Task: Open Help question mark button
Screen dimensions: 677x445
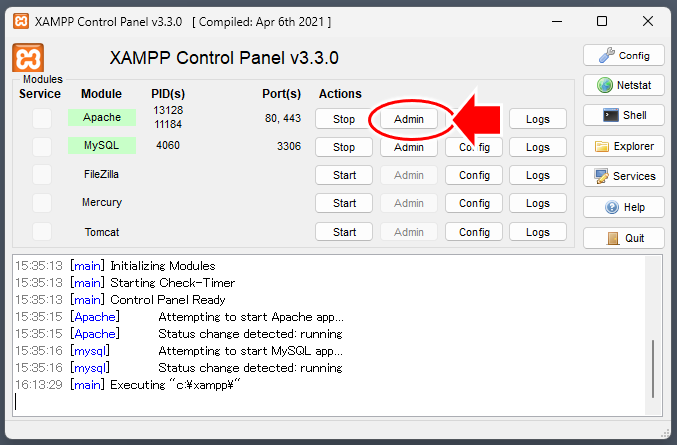Action: coord(623,207)
